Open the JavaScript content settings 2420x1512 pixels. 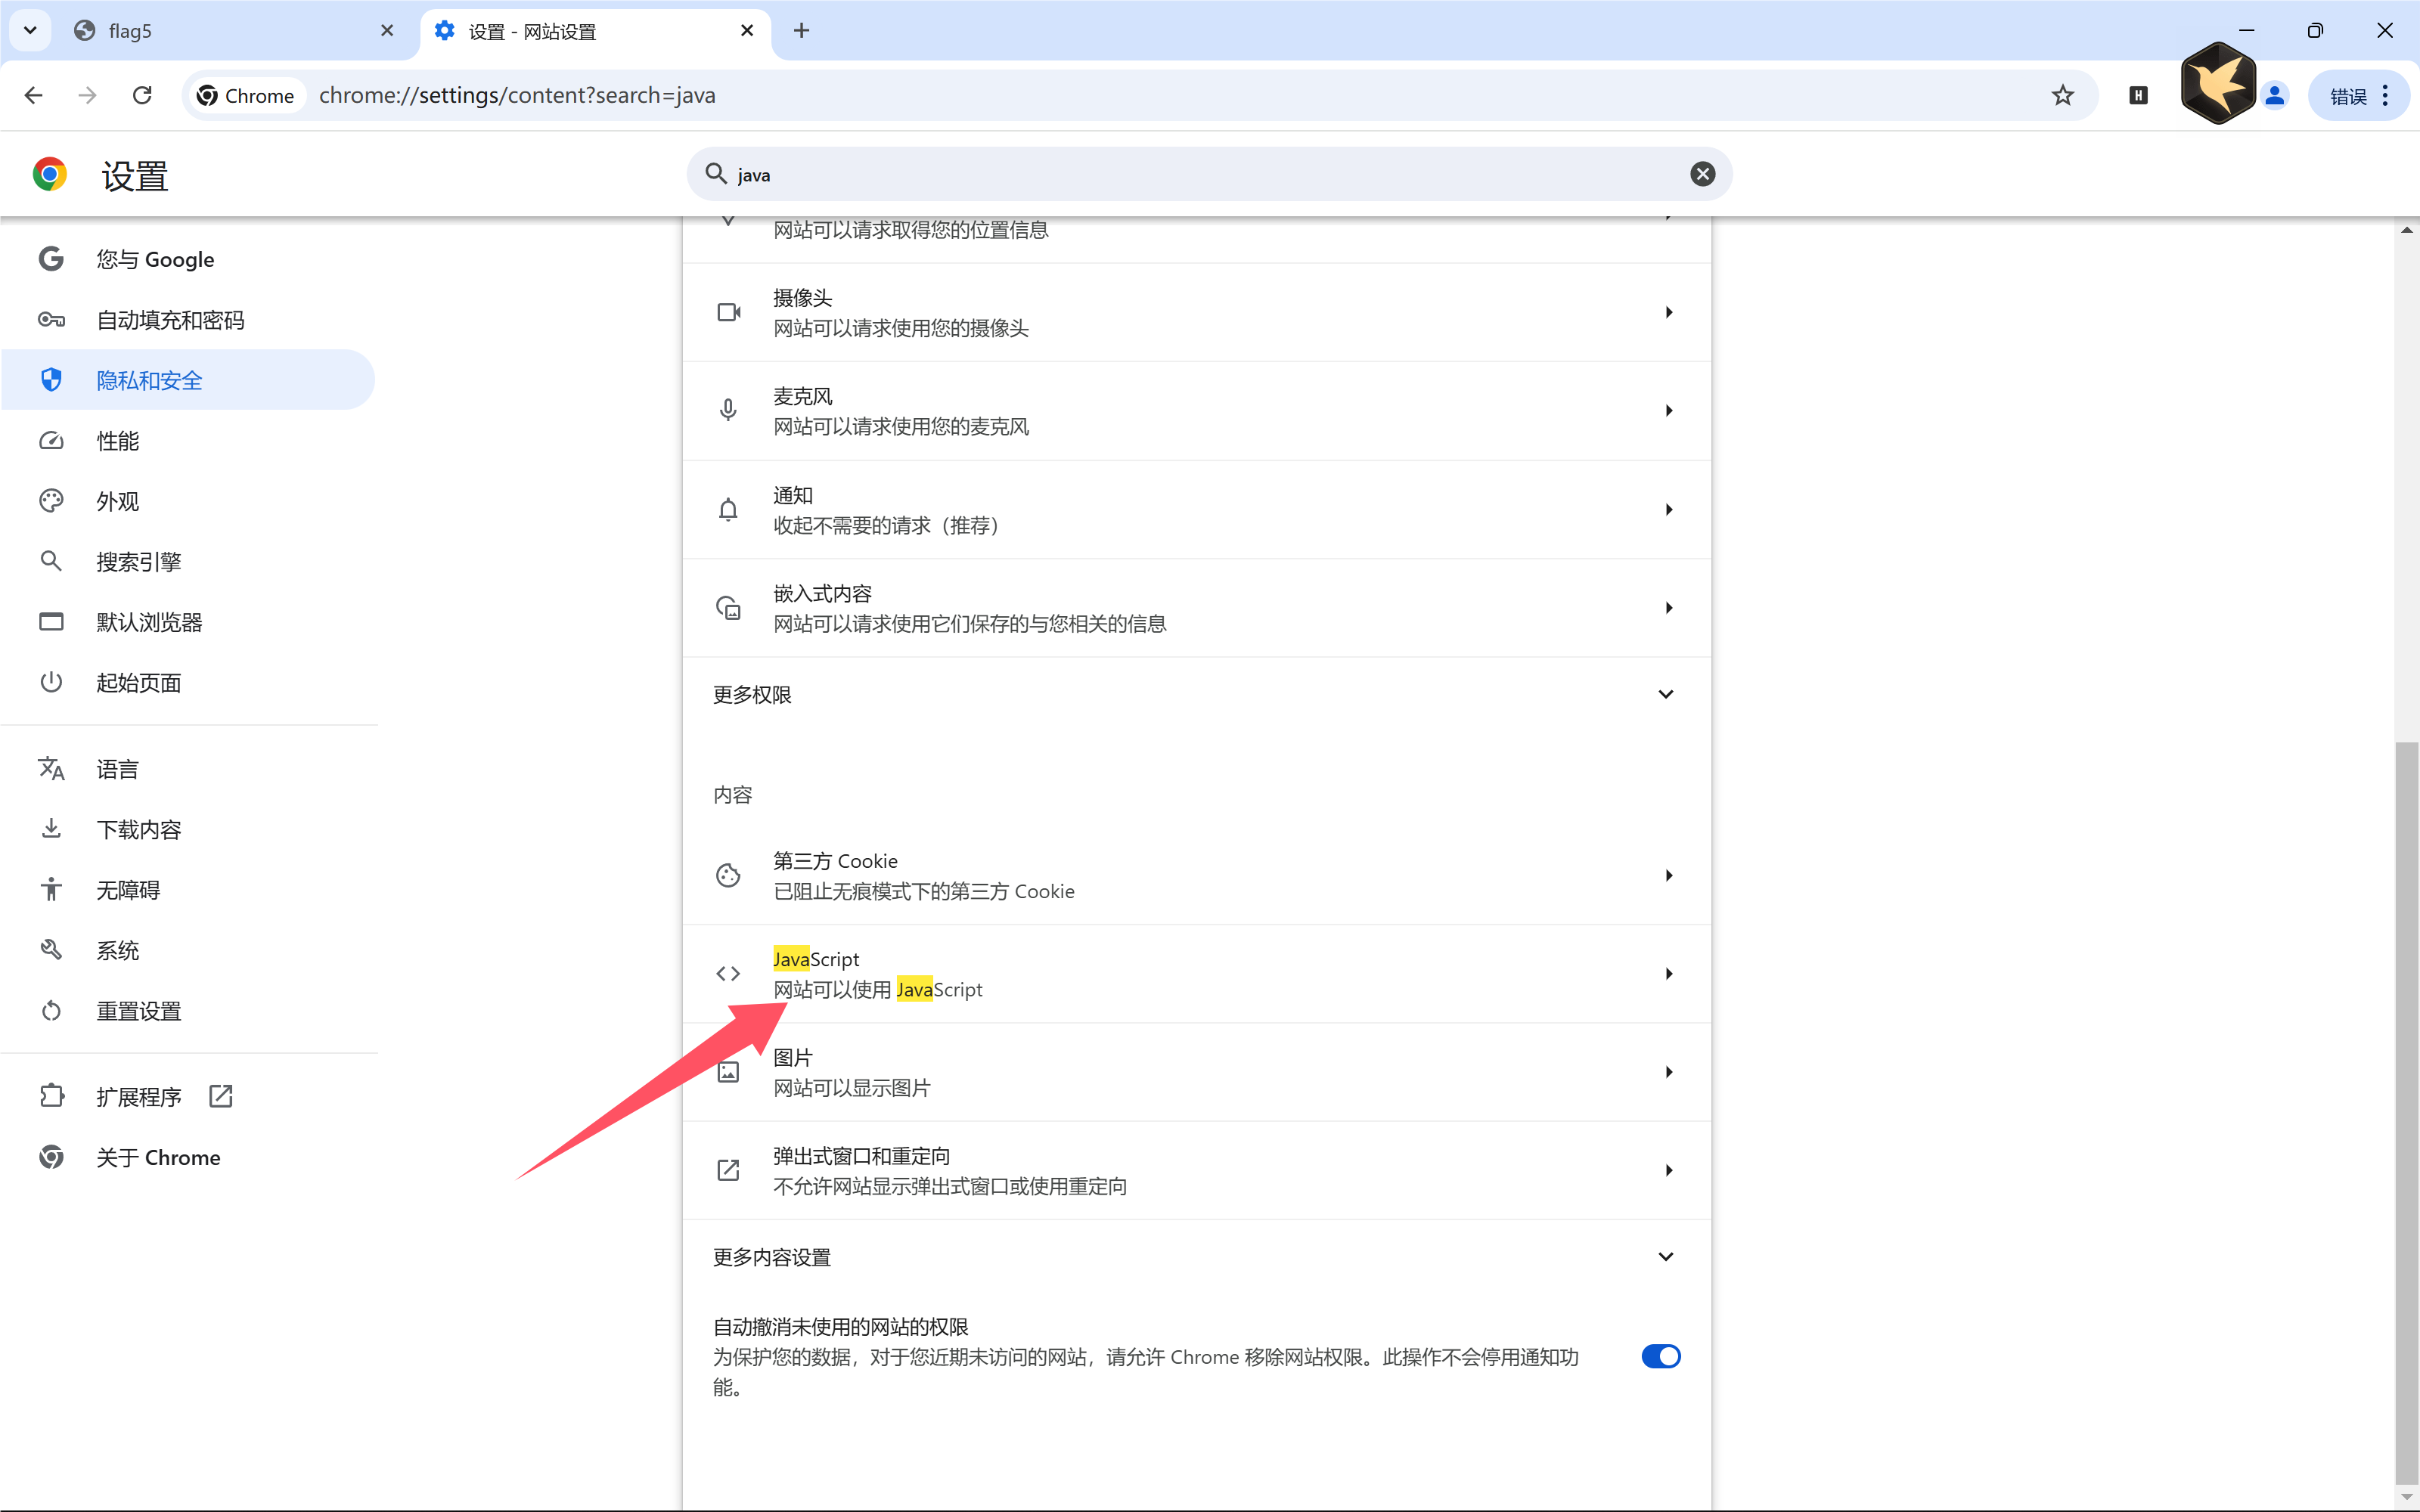pos(1197,974)
